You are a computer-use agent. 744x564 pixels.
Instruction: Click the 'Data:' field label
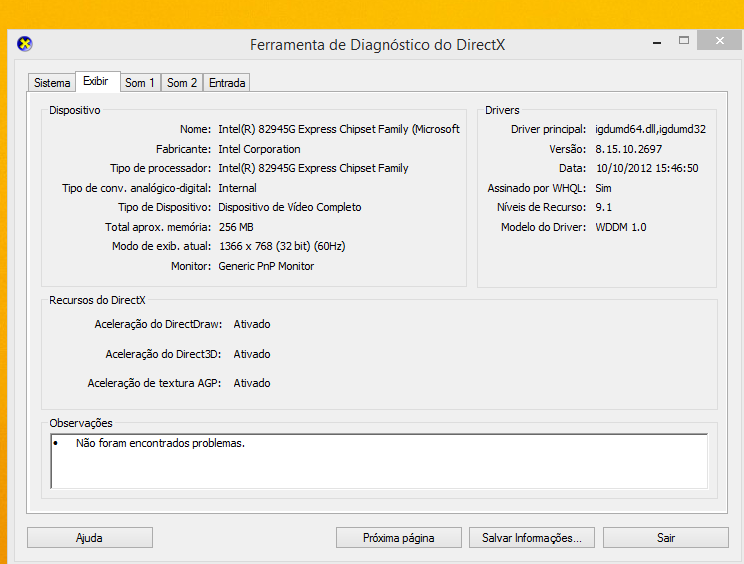[572, 168]
